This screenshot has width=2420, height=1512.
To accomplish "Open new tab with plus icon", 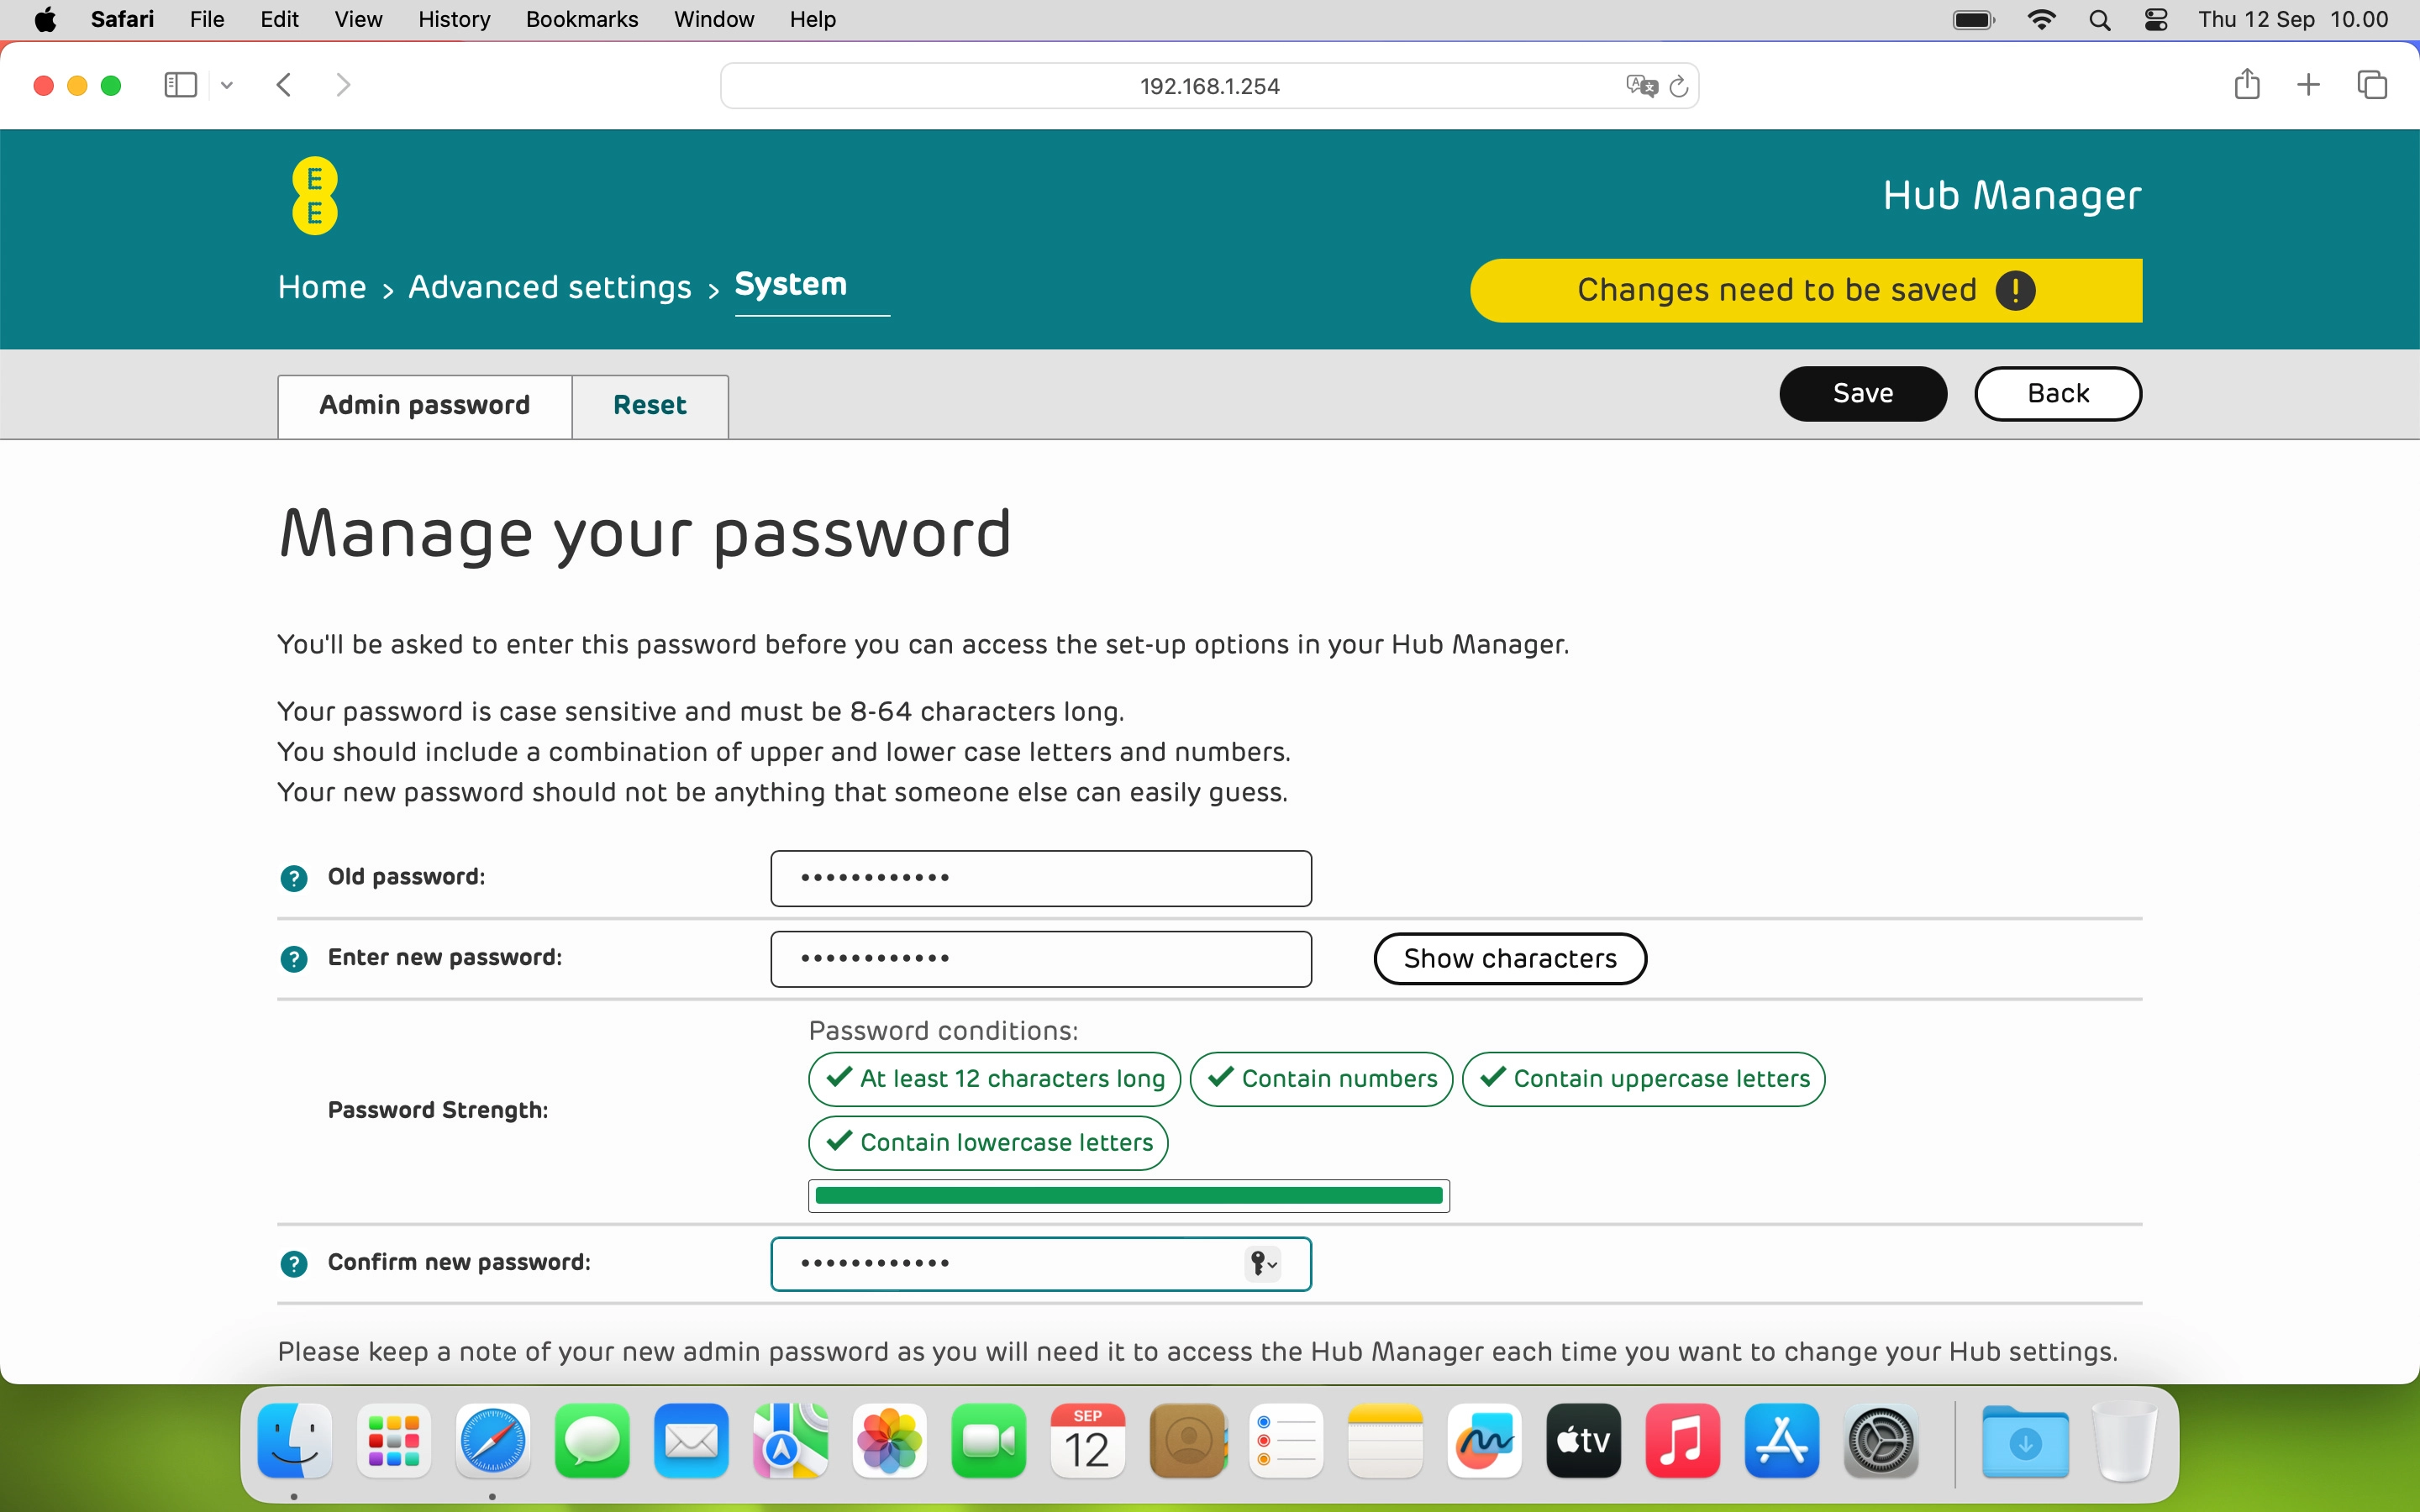I will (2308, 85).
